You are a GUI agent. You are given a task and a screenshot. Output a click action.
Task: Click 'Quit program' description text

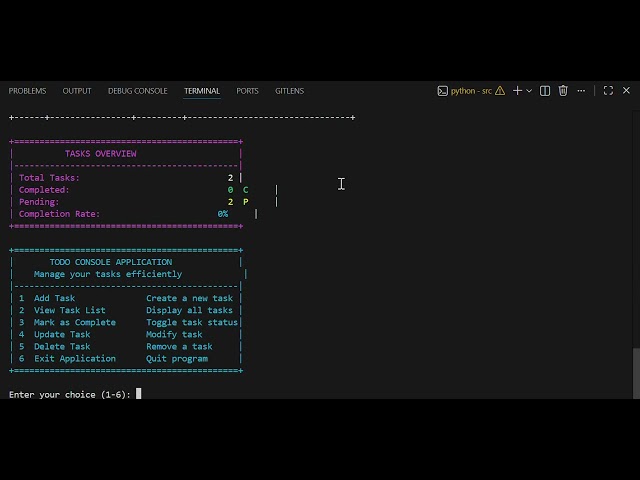tap(177, 358)
